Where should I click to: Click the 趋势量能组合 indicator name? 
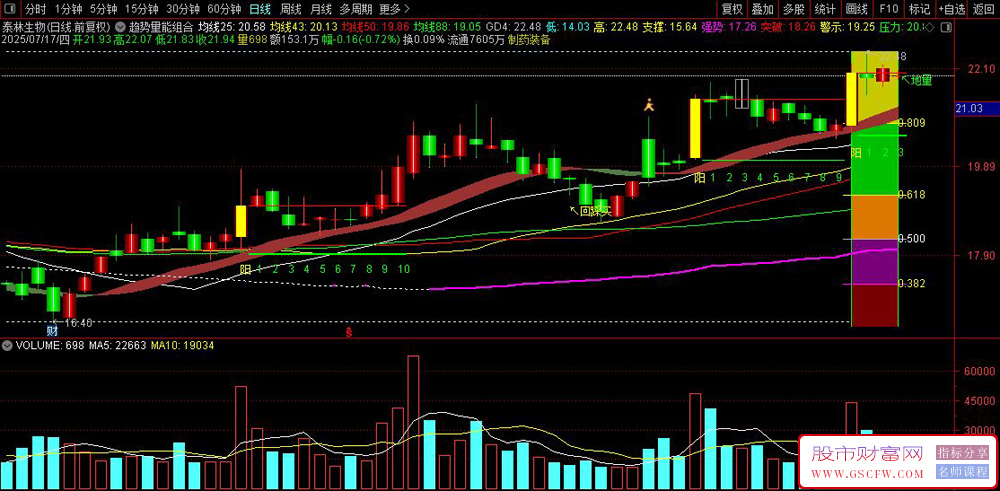(160, 27)
